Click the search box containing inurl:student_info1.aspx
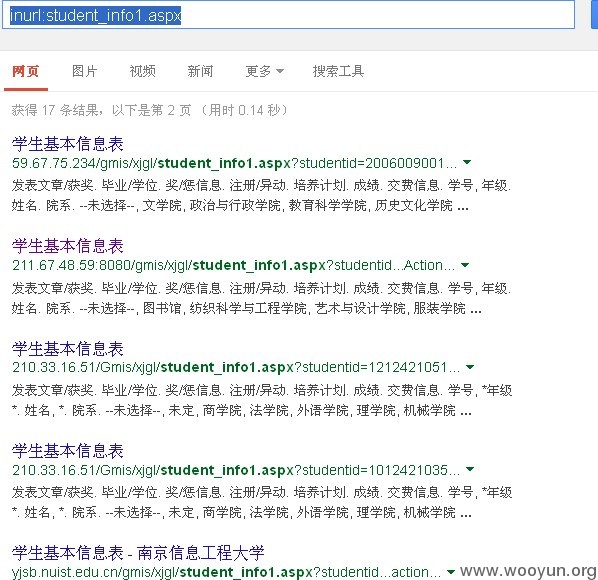The height and width of the screenshot is (580, 598). (288, 15)
